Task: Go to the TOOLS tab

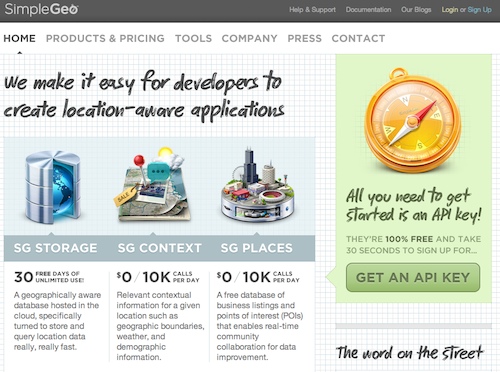Action: pyautogui.click(x=193, y=38)
